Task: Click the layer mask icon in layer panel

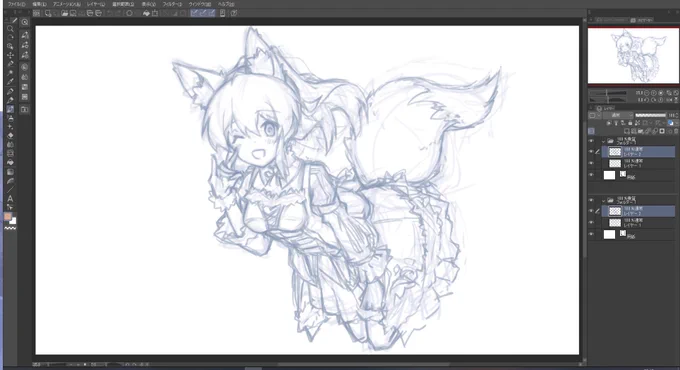Action: [x=662, y=131]
